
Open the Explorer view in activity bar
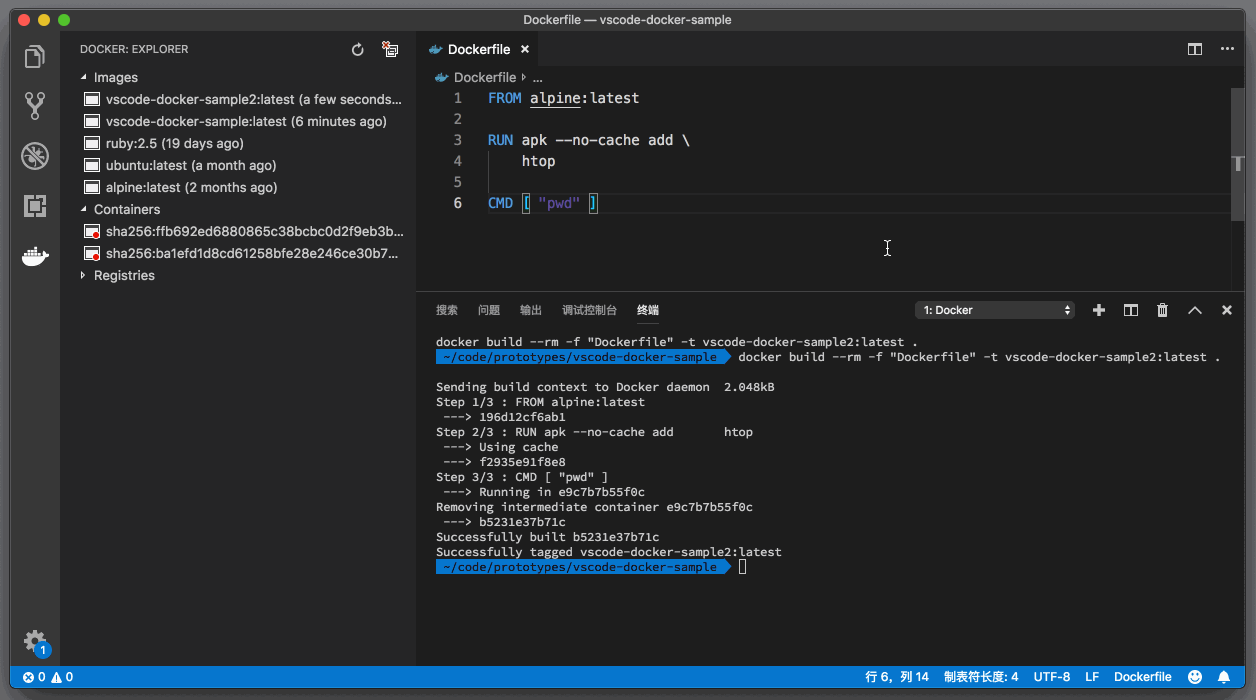pos(35,57)
